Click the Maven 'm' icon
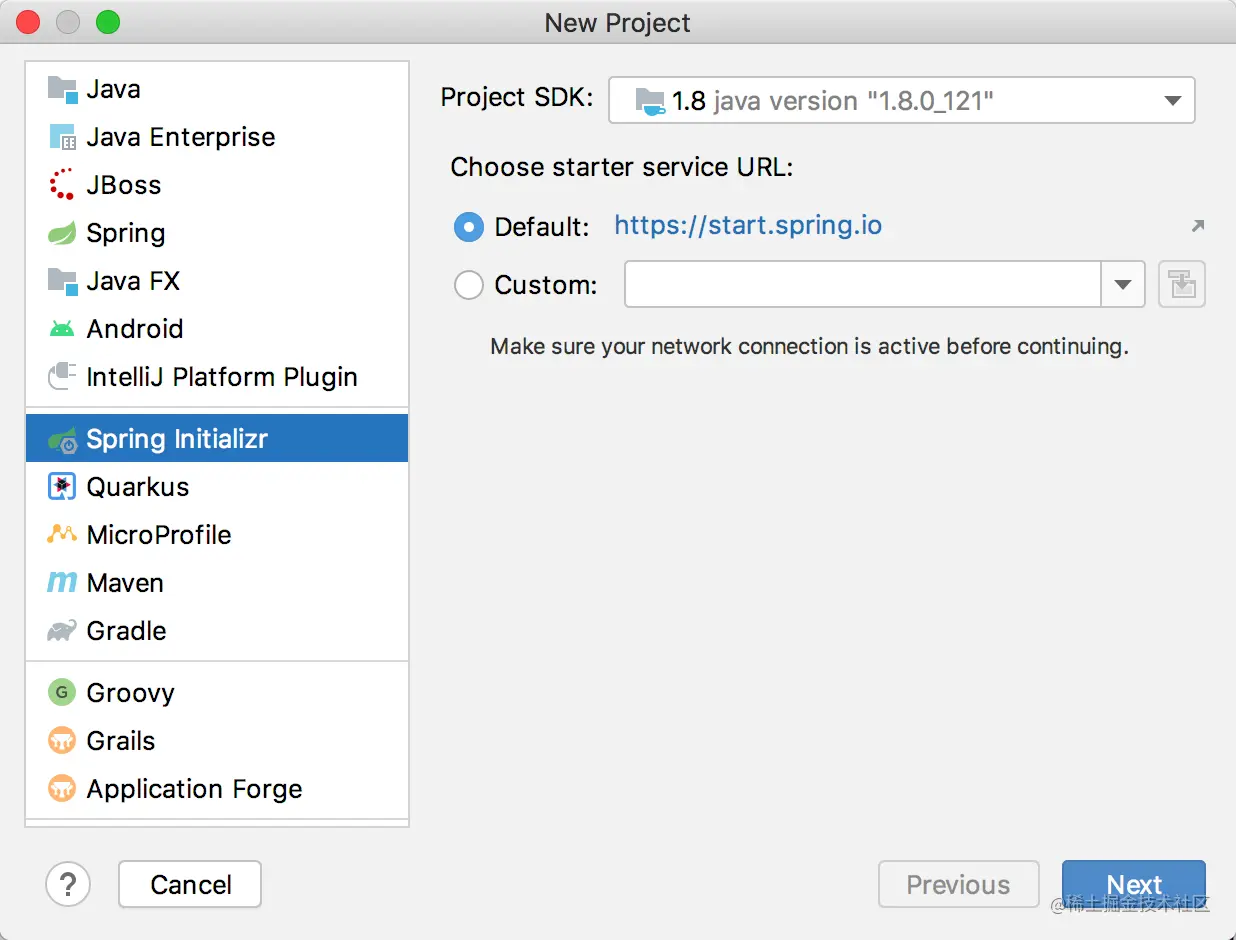The width and height of the screenshot is (1236, 940). click(62, 583)
